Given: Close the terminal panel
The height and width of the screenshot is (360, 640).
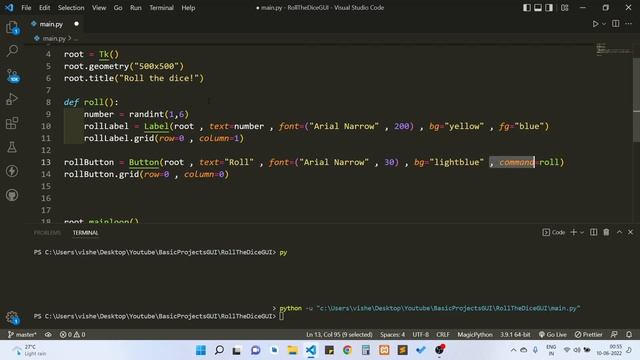Looking at the screenshot, I should (631, 232).
